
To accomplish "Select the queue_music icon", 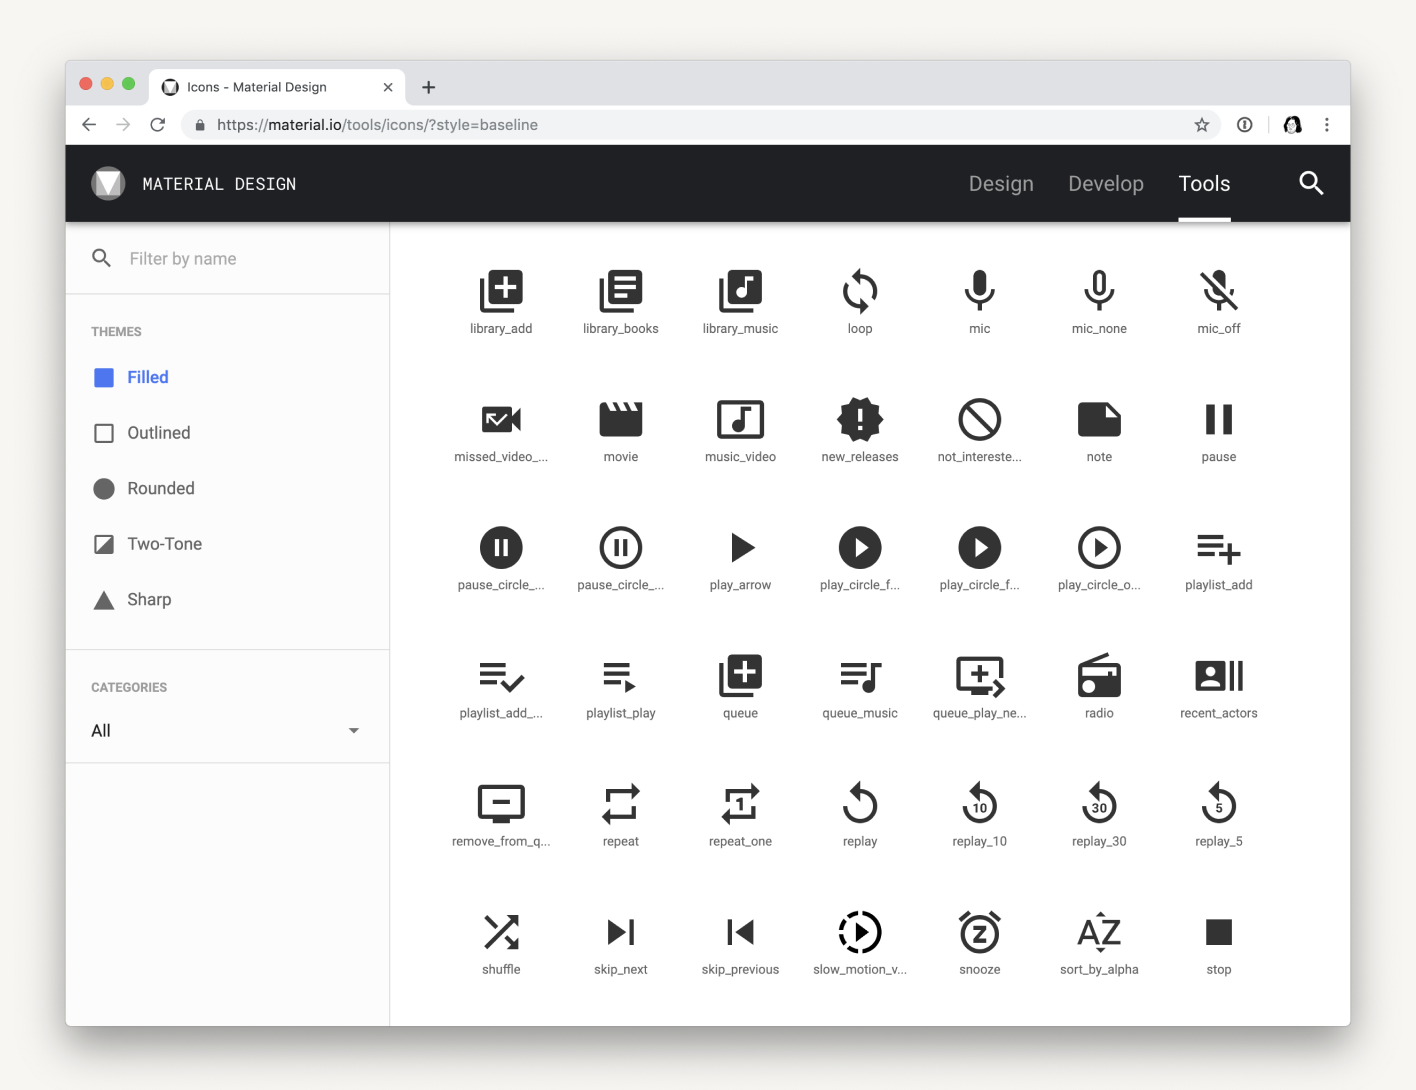I will (859, 675).
